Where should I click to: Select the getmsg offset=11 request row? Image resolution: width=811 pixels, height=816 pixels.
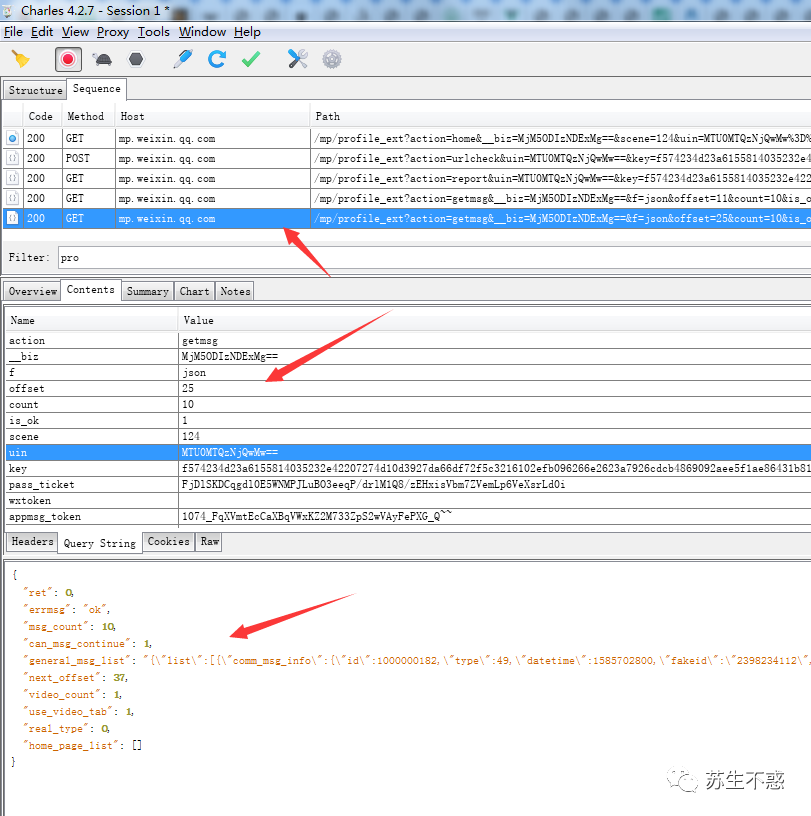tap(407, 198)
